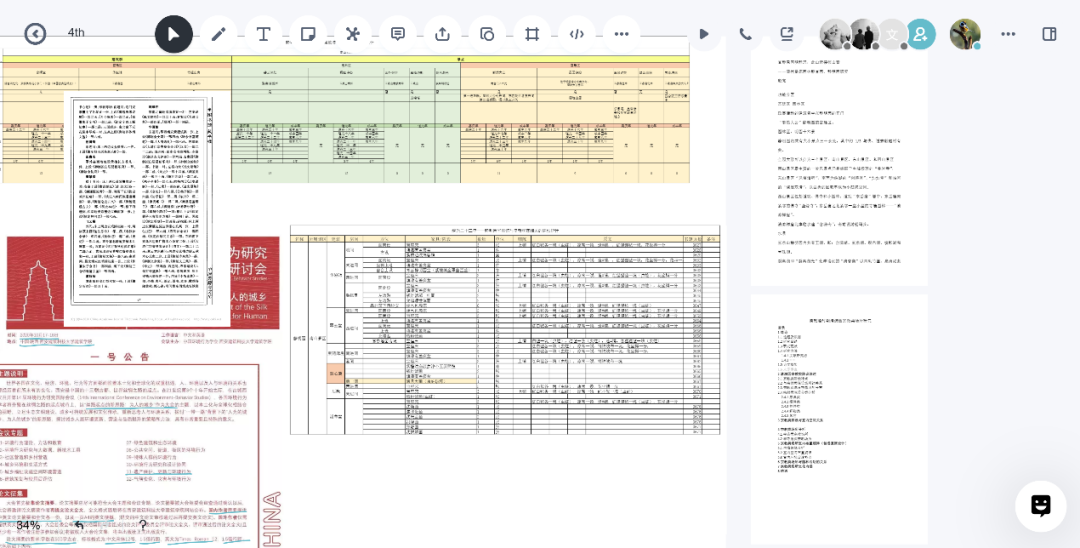Image resolution: width=1080 pixels, height=548 pixels.
Task: Open the mind map tool
Action: (352, 34)
